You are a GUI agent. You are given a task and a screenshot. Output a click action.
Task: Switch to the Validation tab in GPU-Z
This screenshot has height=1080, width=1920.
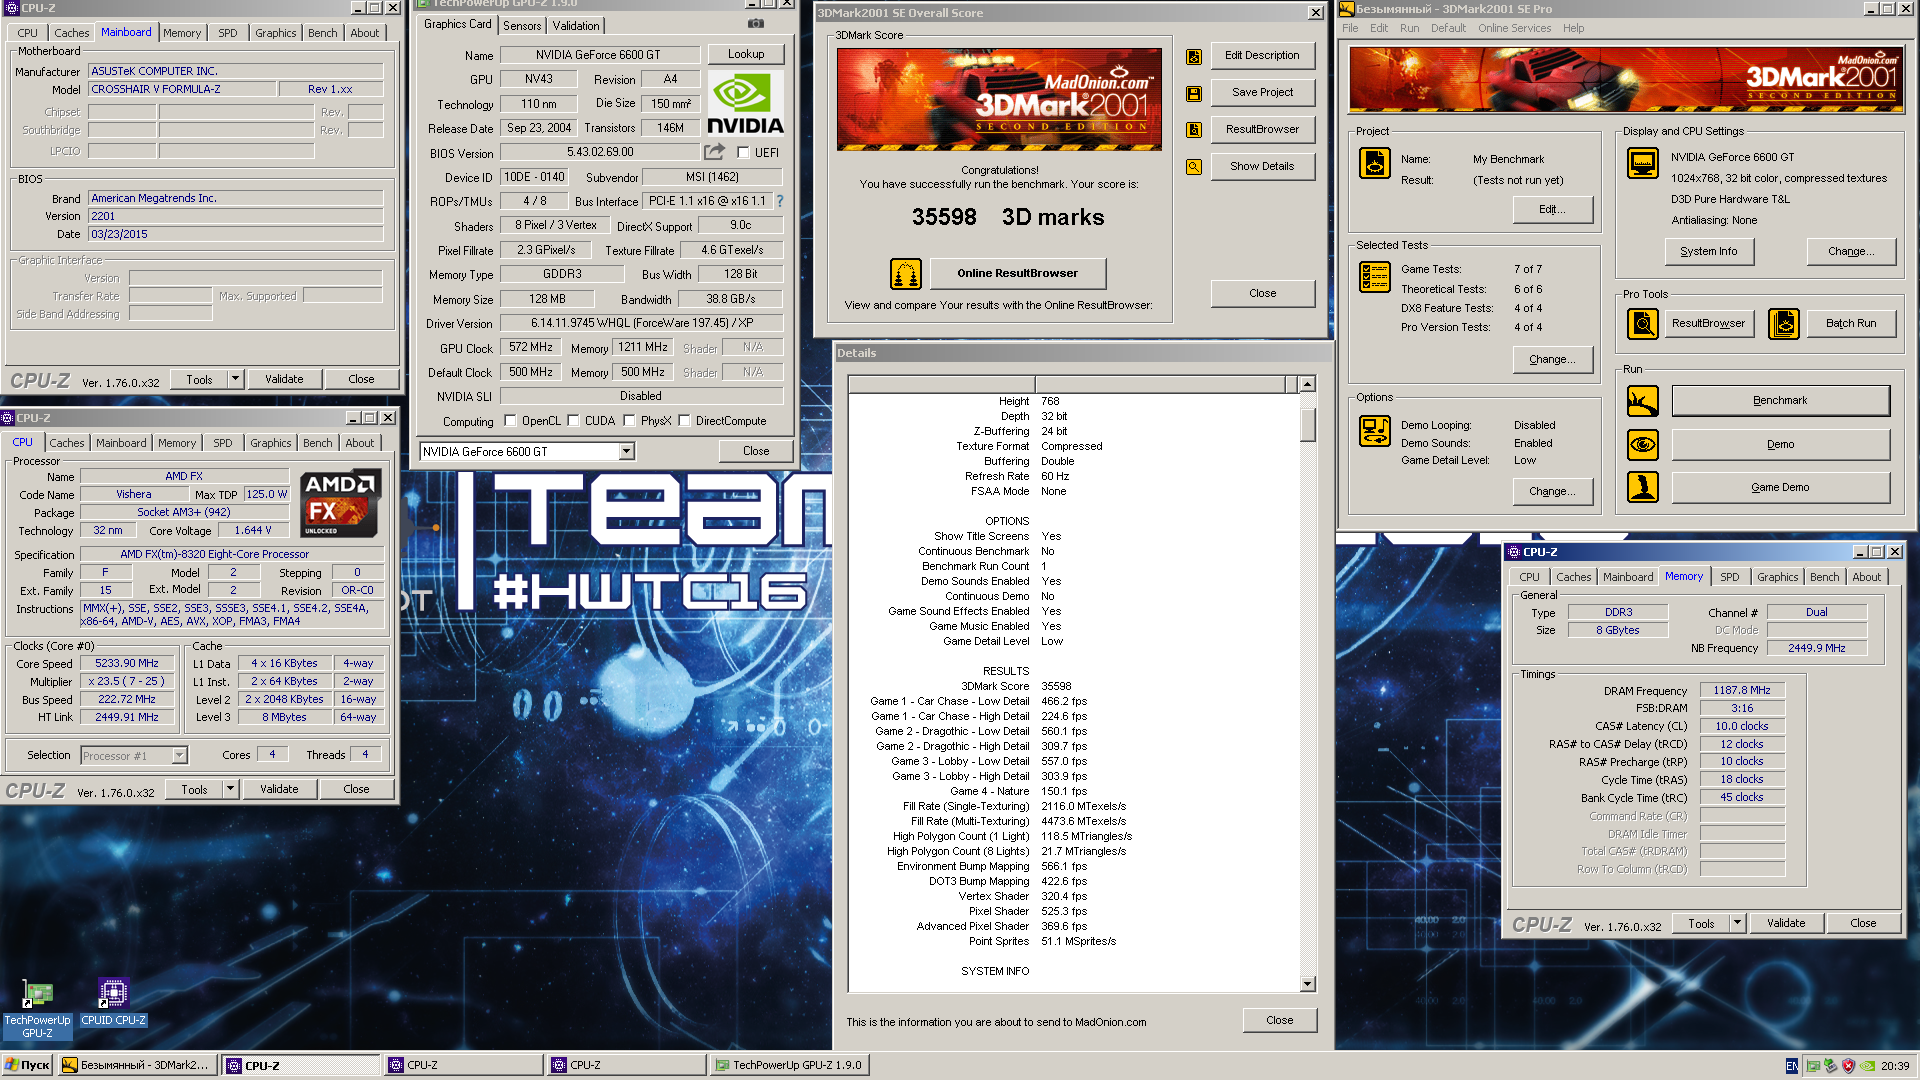tap(576, 26)
